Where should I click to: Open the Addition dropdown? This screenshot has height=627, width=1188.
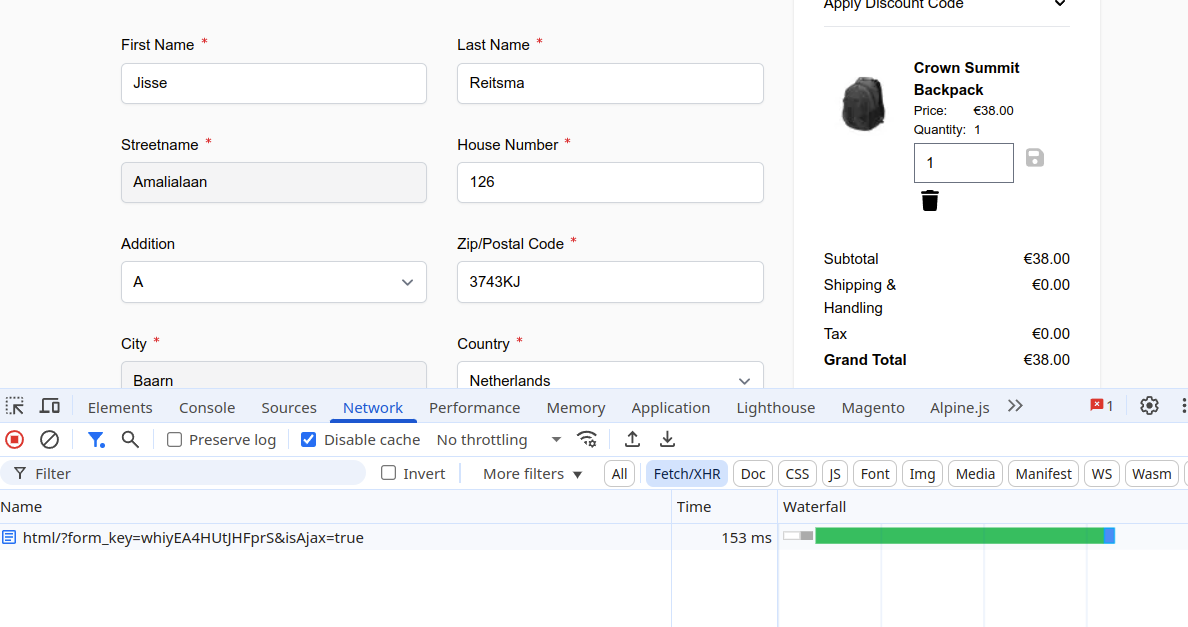(274, 282)
